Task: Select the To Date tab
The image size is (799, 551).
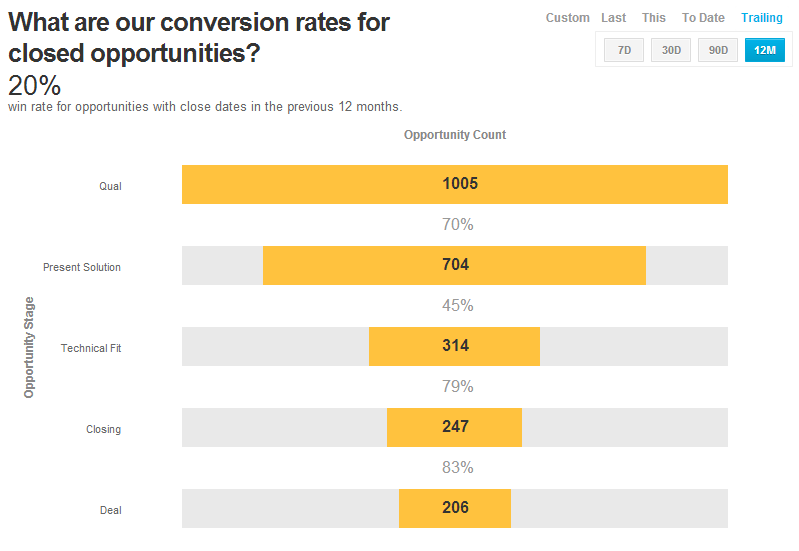Action: coord(703,18)
